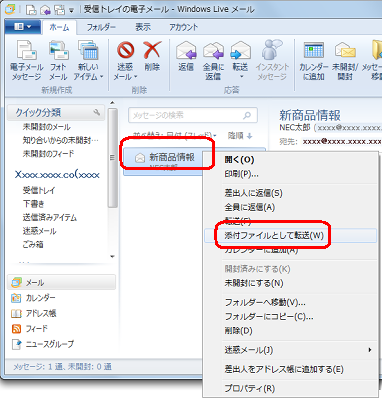The image size is (382, 400).
Task: Click the カレンダーに追加 calendar icon
Action: pos(314,51)
